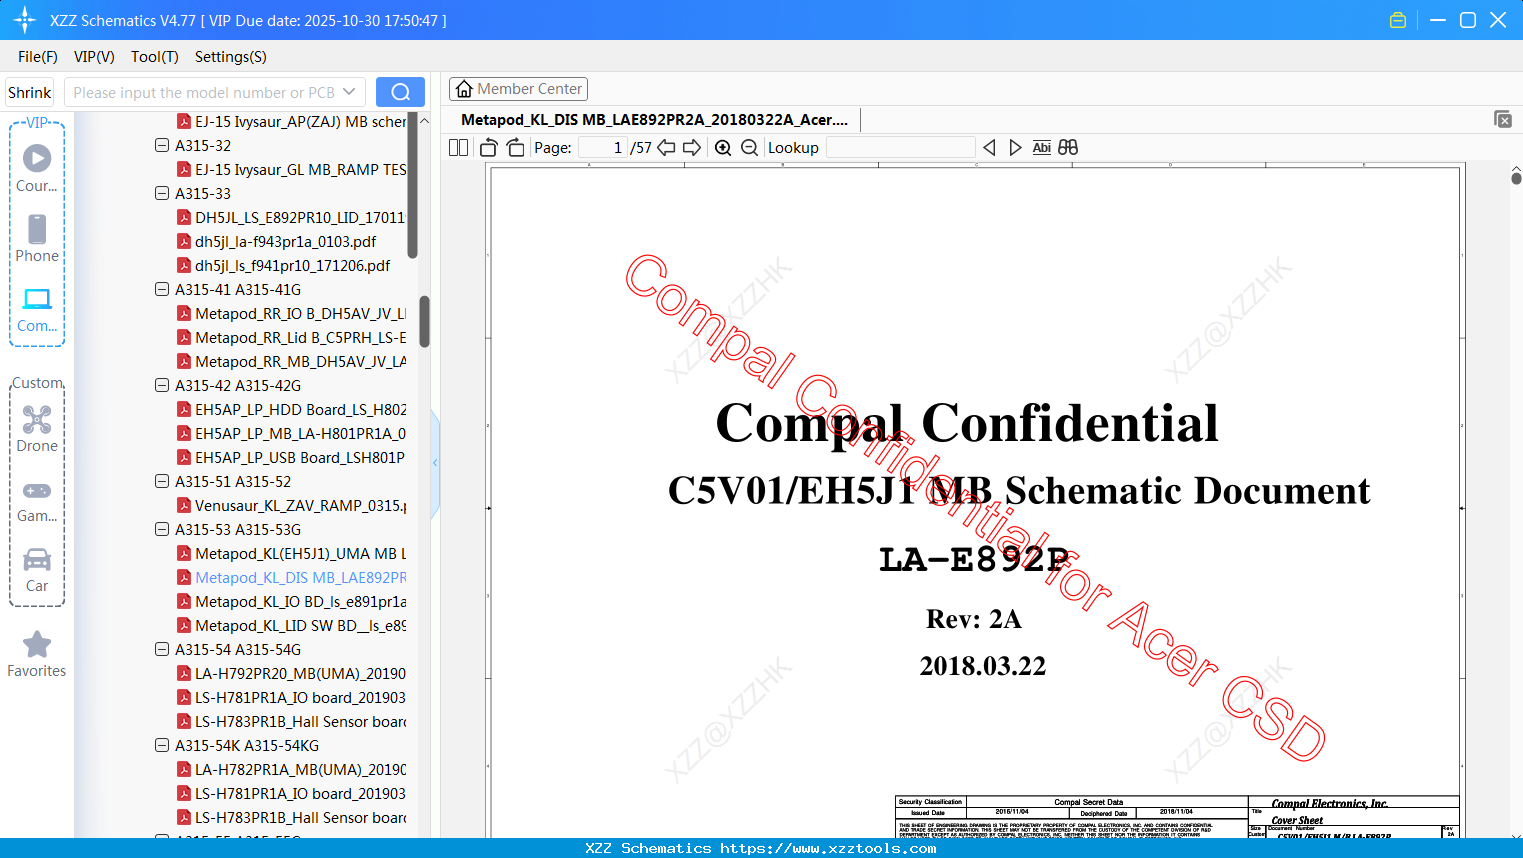Open DH5JL_LS_E892PR10_LID file
This screenshot has height=858, width=1523.
pyautogui.click(x=291, y=217)
